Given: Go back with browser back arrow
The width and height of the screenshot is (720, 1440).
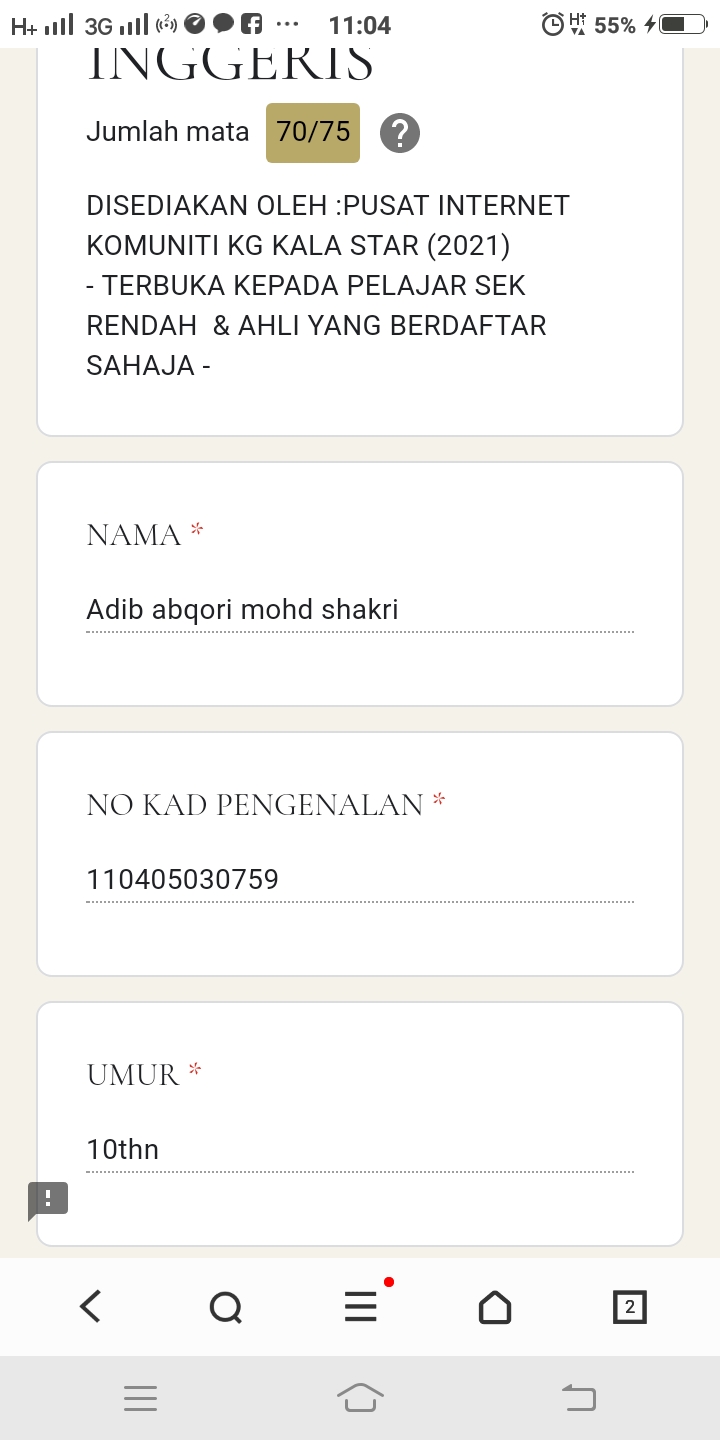Looking at the screenshot, I should (x=91, y=1306).
